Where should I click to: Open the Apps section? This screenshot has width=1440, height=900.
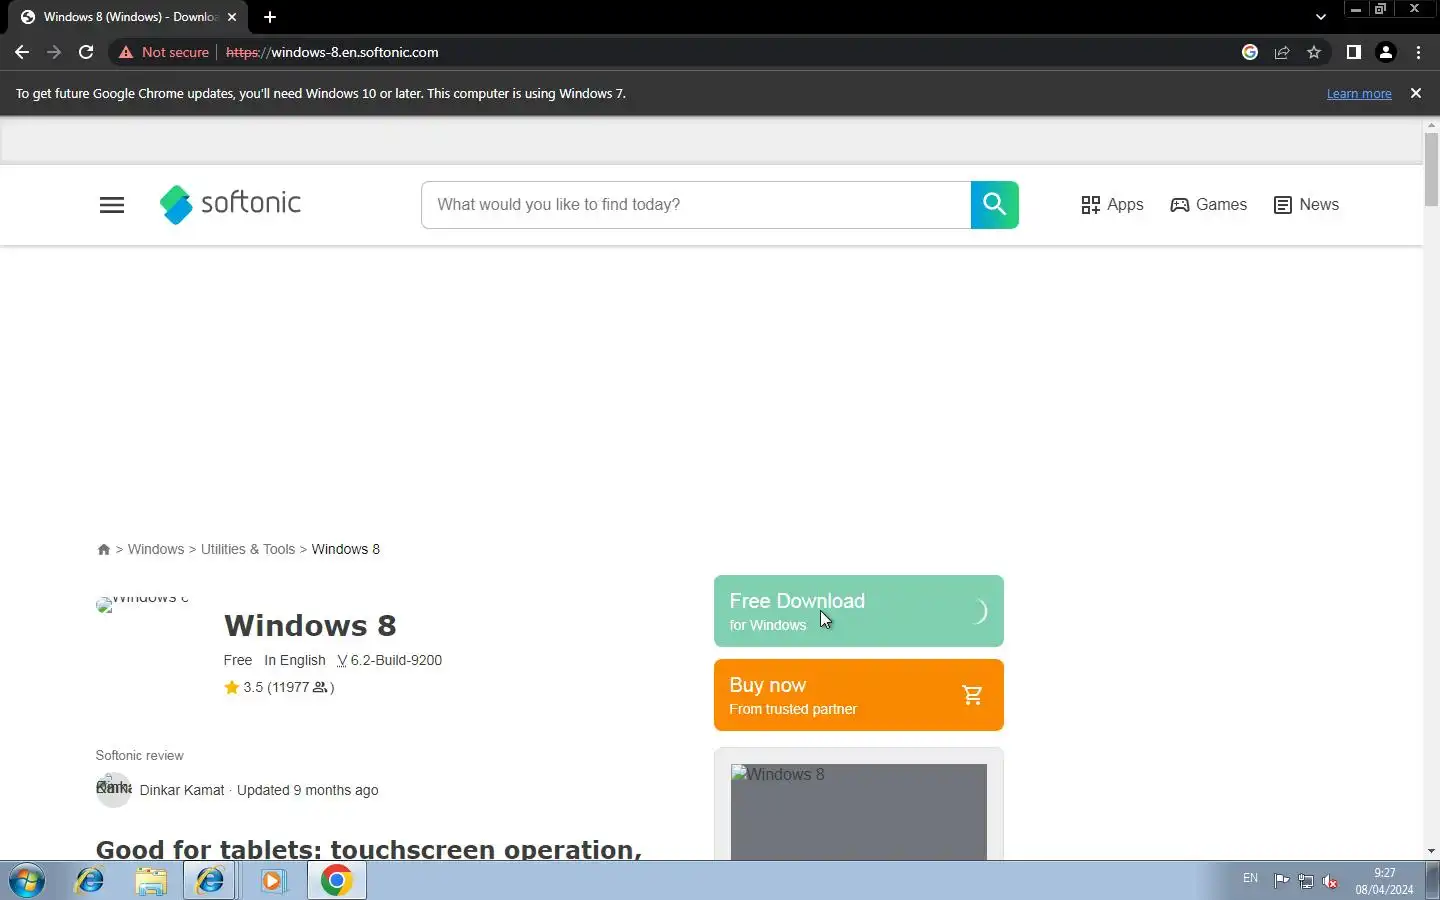[1112, 205]
